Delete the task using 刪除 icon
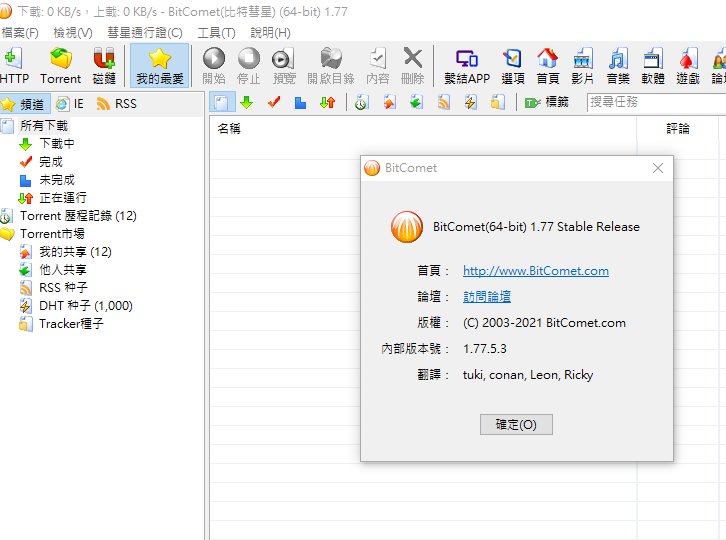 coord(413,66)
